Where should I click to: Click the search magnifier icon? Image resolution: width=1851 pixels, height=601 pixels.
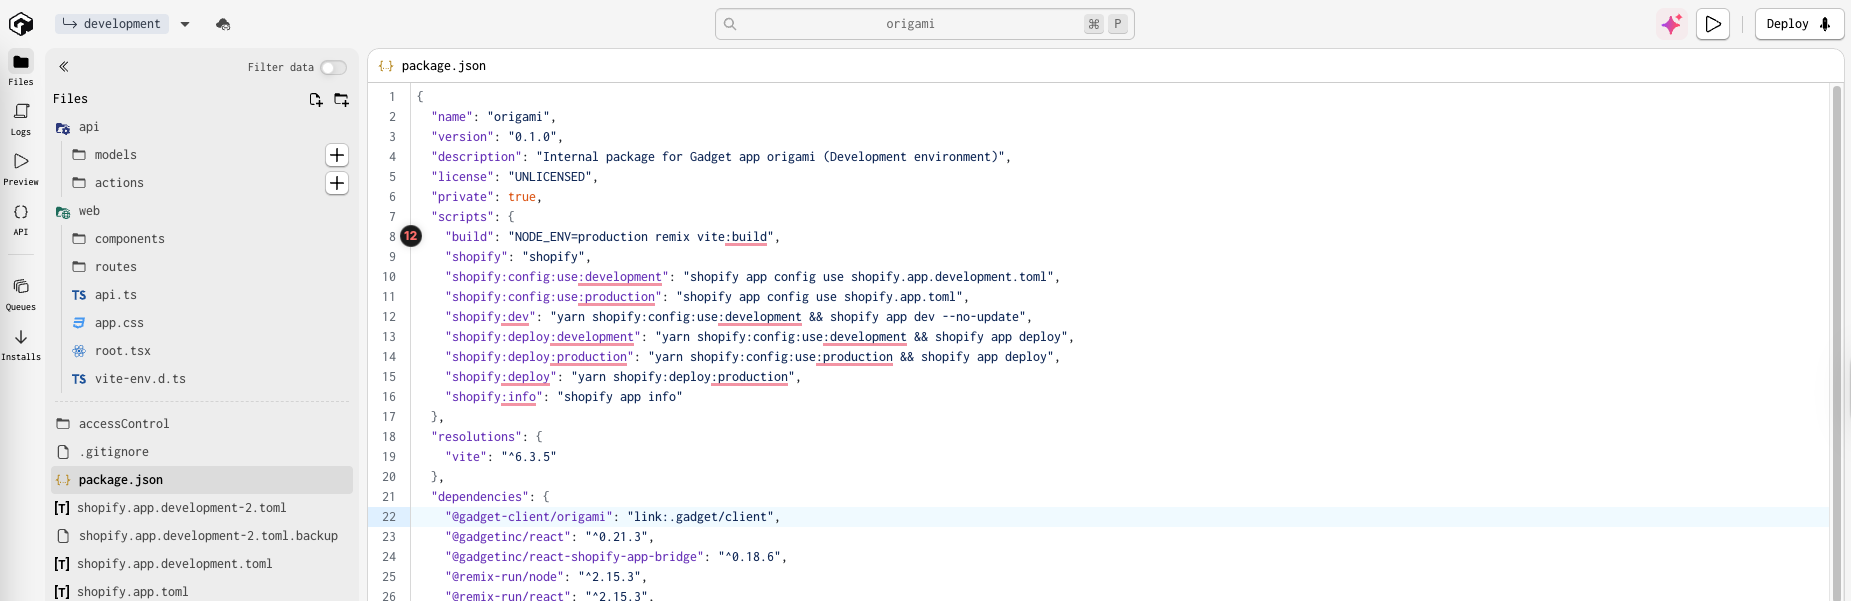730,24
